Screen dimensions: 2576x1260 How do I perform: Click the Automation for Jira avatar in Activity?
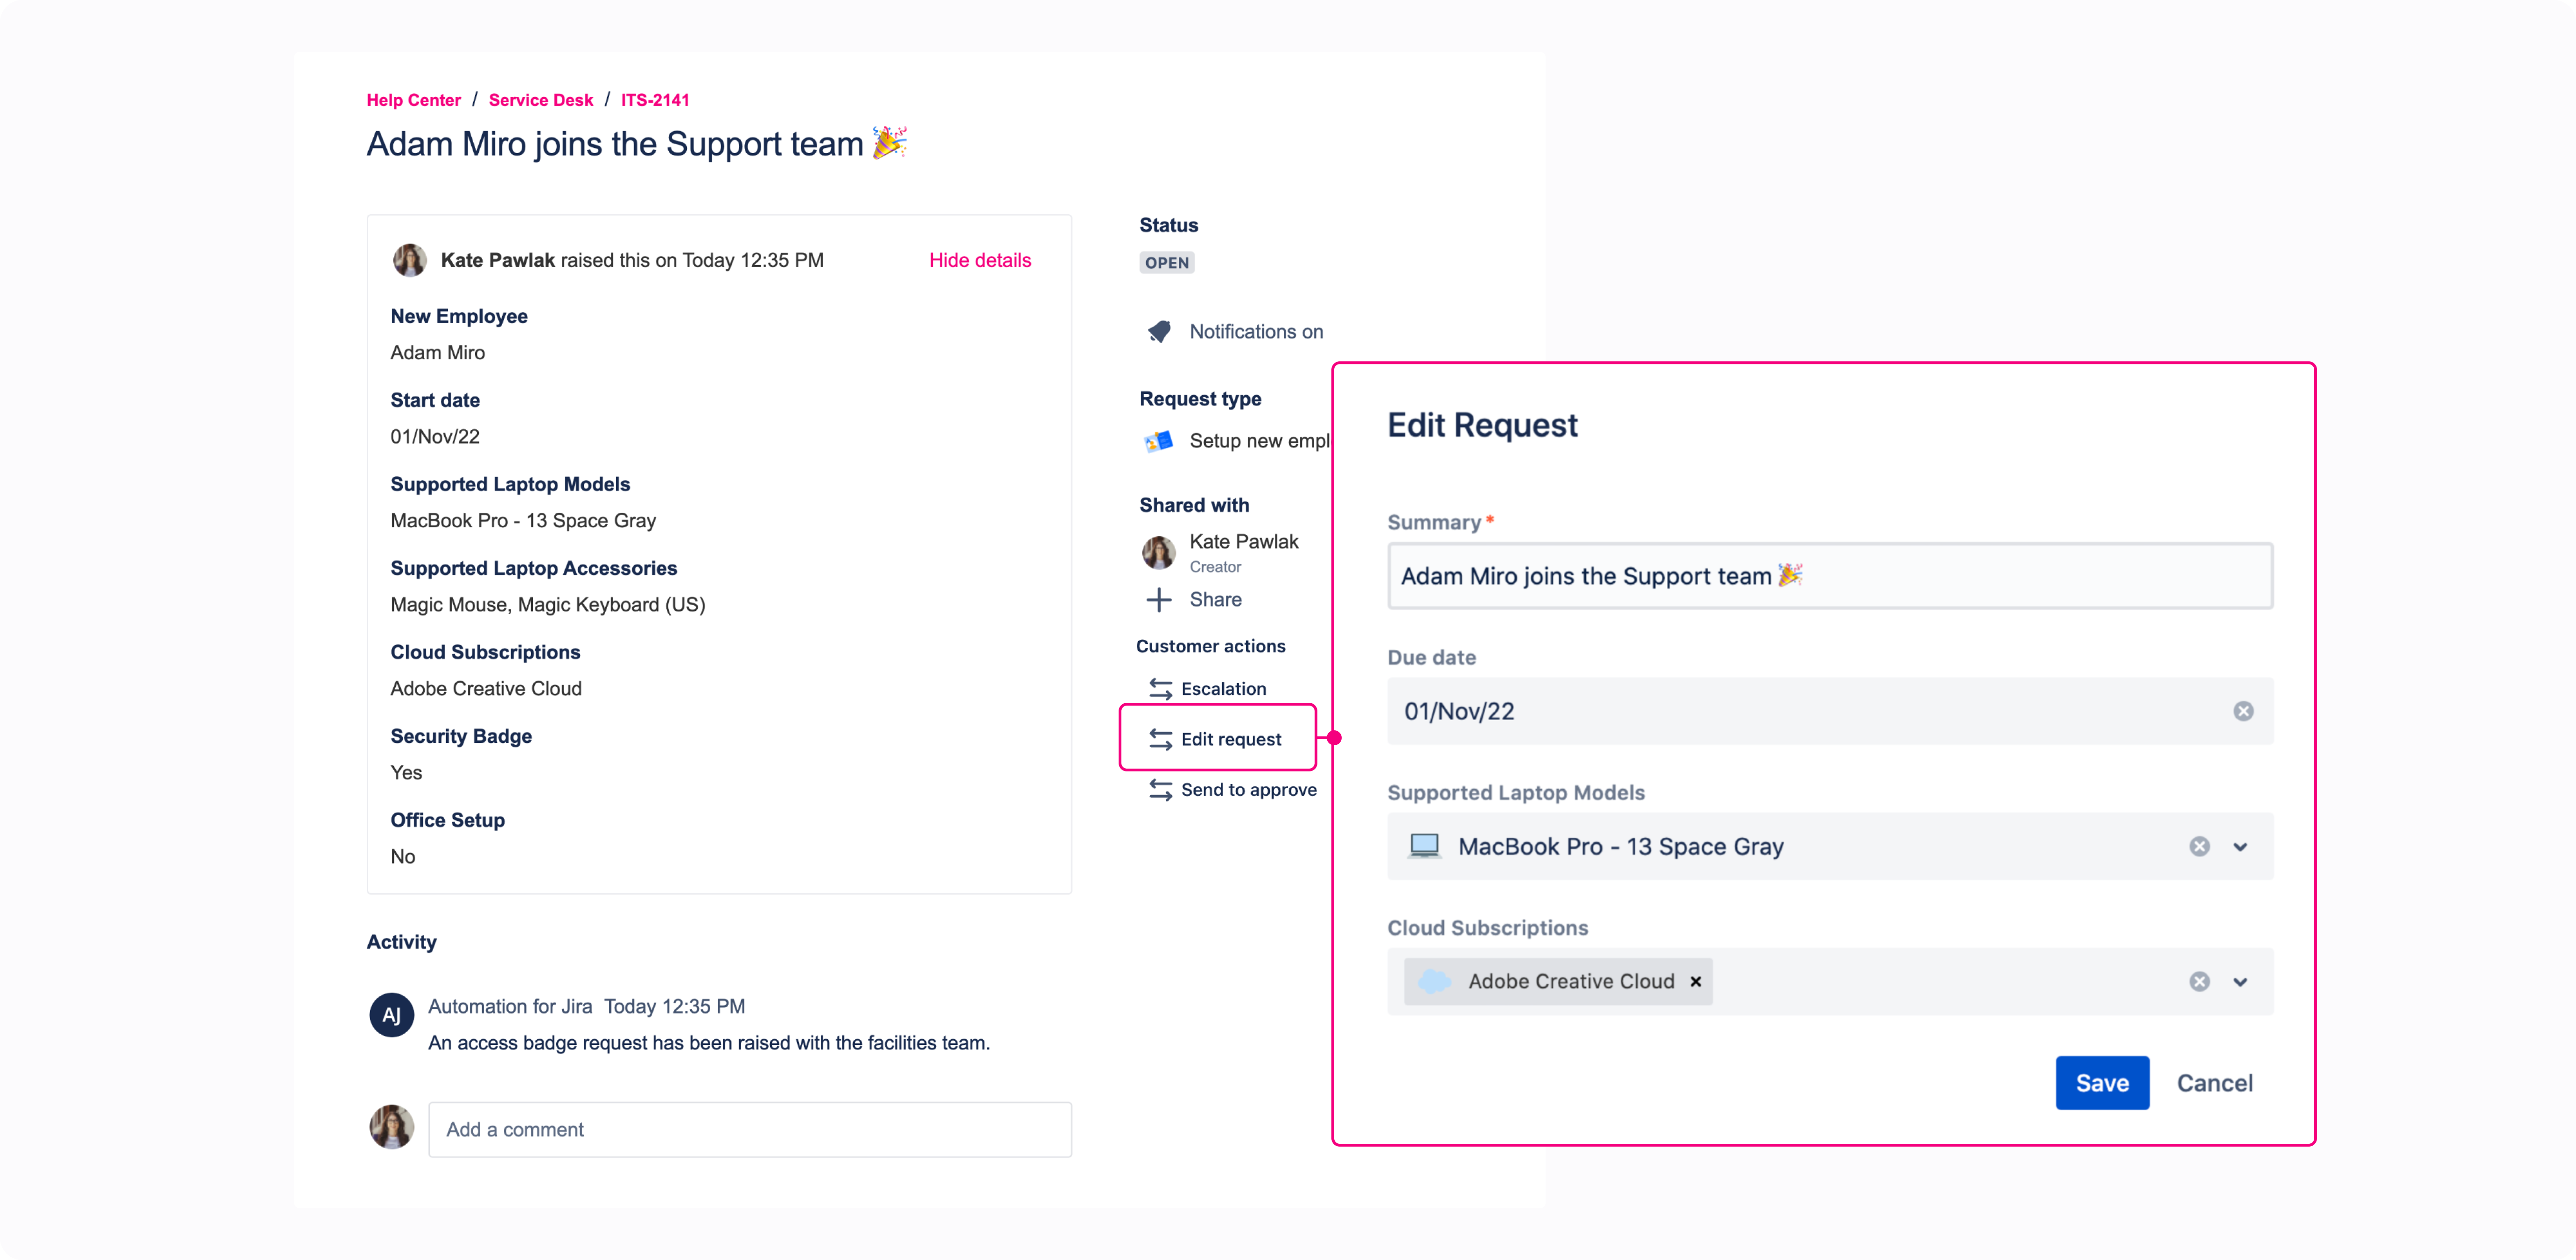[x=391, y=1014]
